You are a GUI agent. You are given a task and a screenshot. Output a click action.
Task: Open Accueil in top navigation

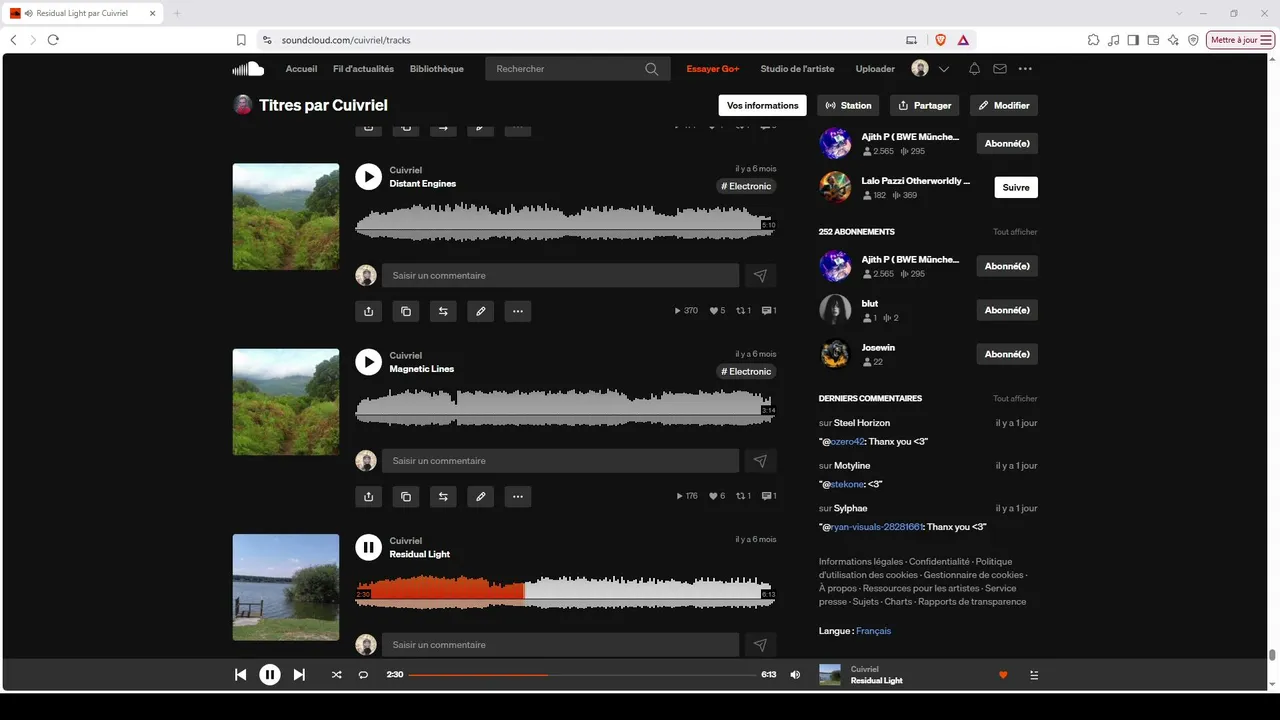click(301, 69)
